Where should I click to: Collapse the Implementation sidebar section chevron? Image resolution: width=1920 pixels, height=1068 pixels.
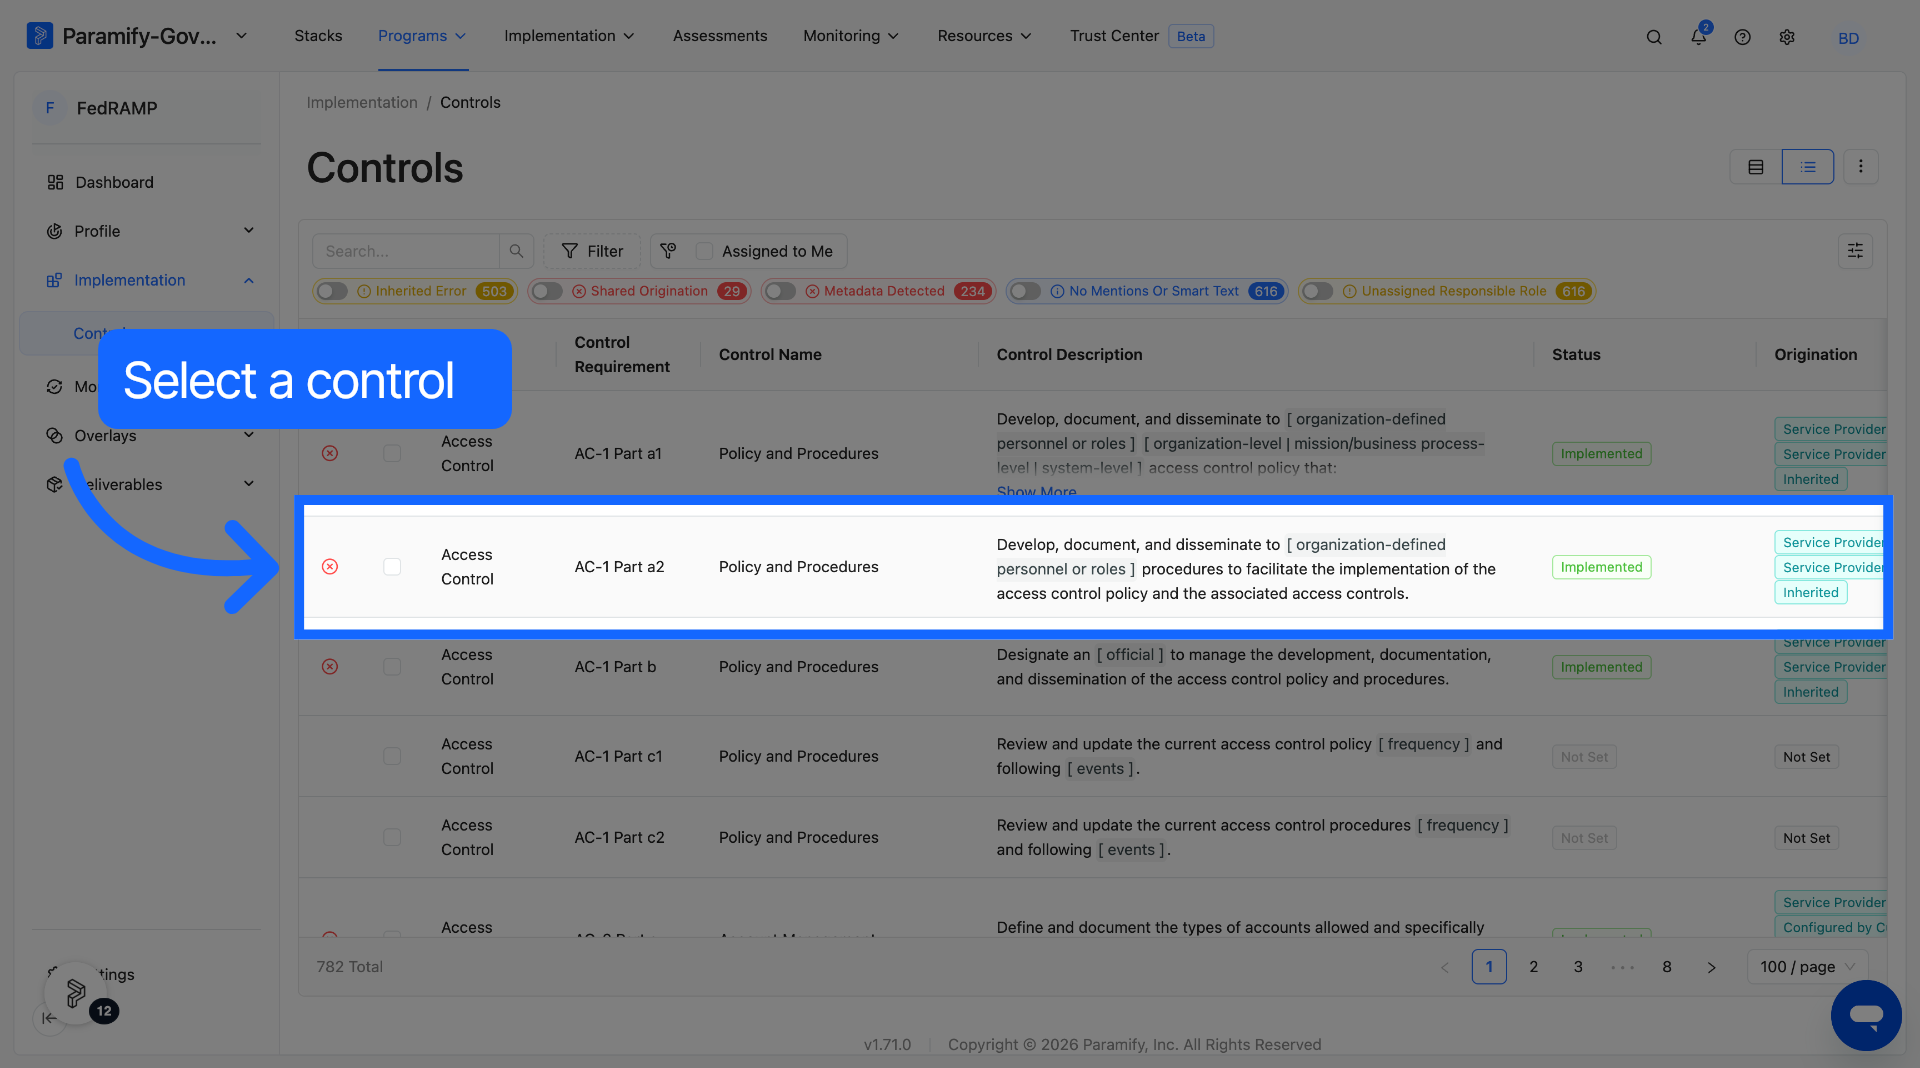[x=249, y=280]
